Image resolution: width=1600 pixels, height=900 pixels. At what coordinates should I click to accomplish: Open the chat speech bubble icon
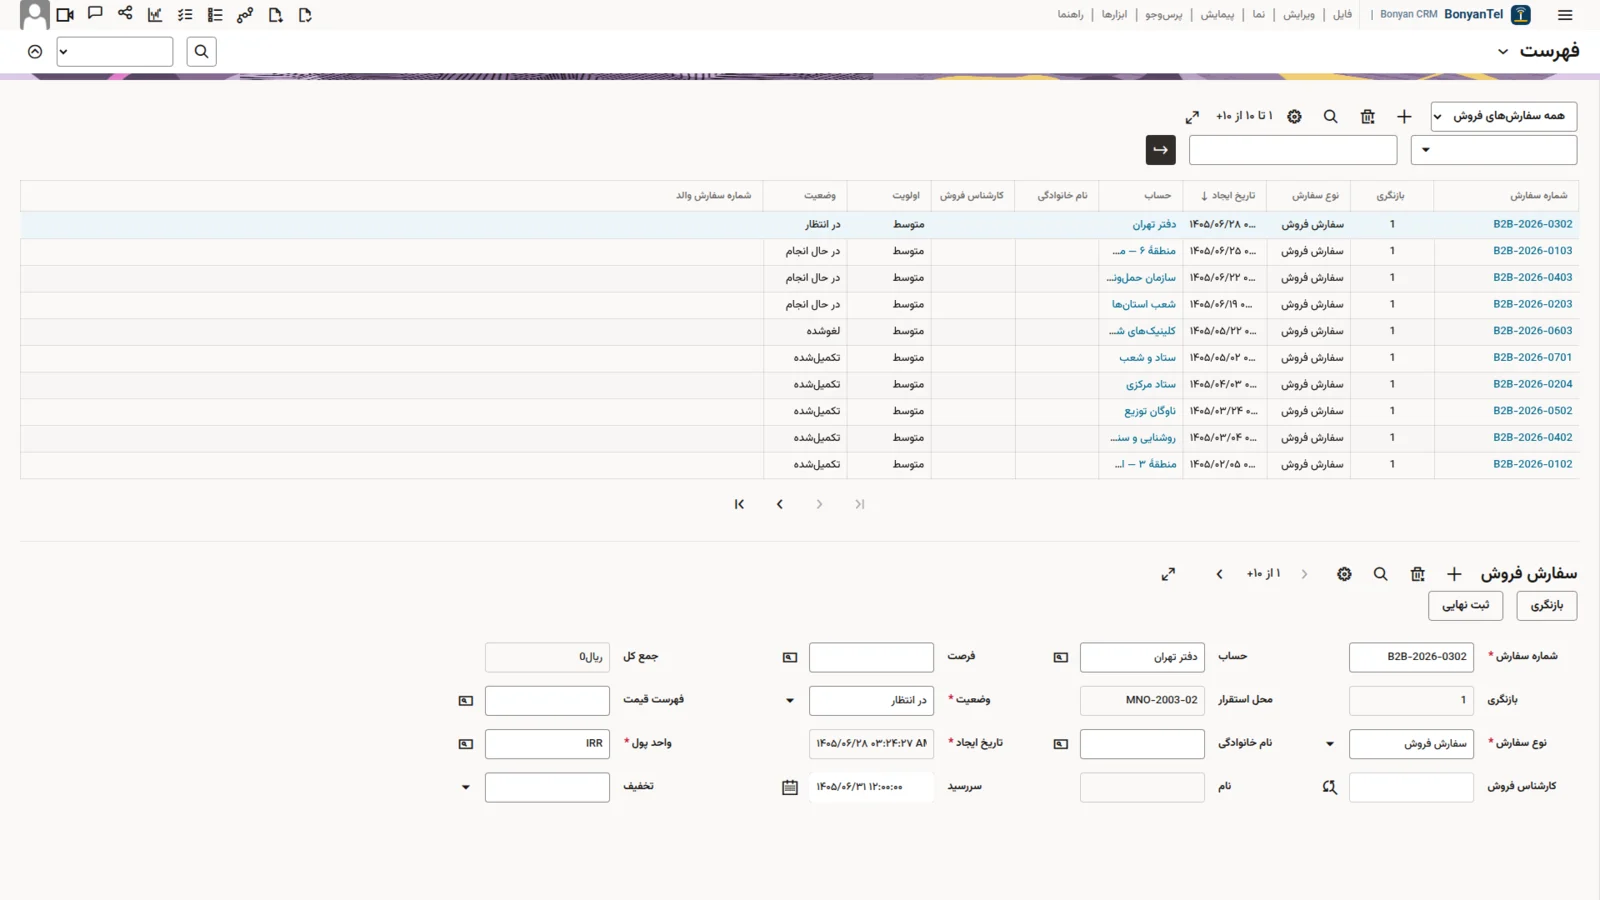(95, 14)
